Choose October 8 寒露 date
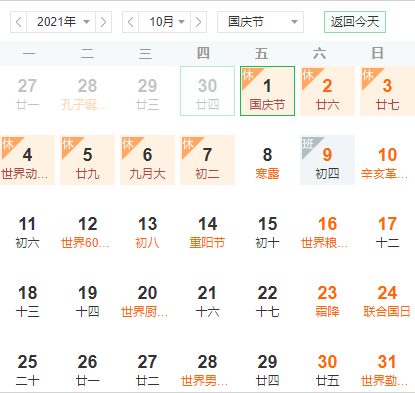 pyautogui.click(x=267, y=160)
